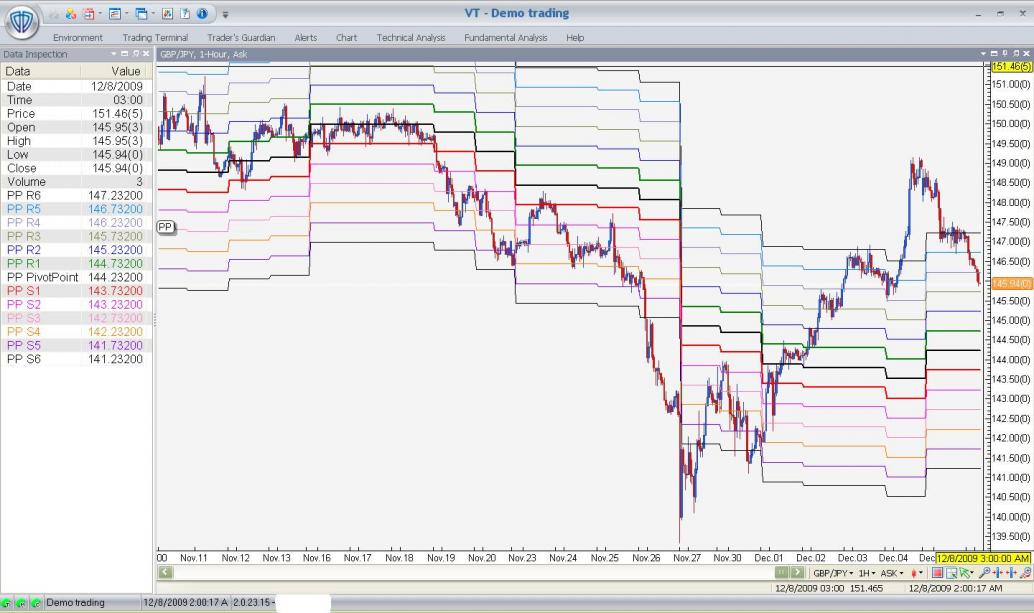
Task: Open the ASK price type dropdown
Action: click(x=892, y=573)
